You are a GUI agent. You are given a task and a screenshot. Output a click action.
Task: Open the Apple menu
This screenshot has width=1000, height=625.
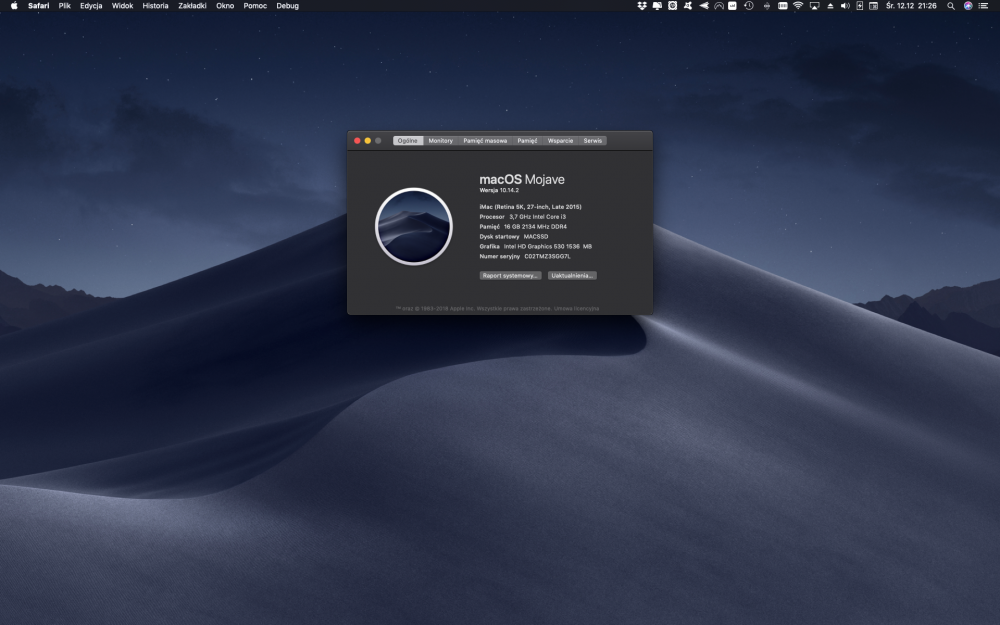pyautogui.click(x=14, y=6)
